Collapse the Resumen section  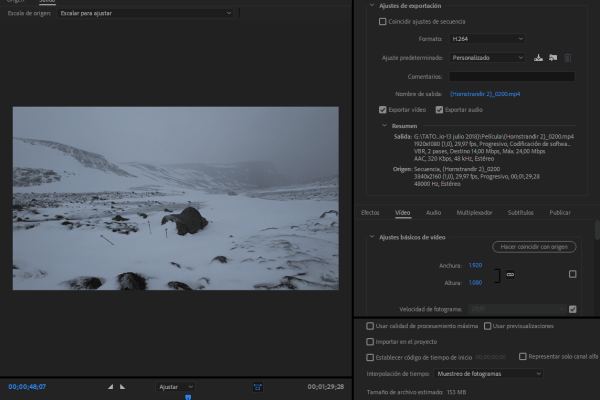pyautogui.click(x=384, y=126)
